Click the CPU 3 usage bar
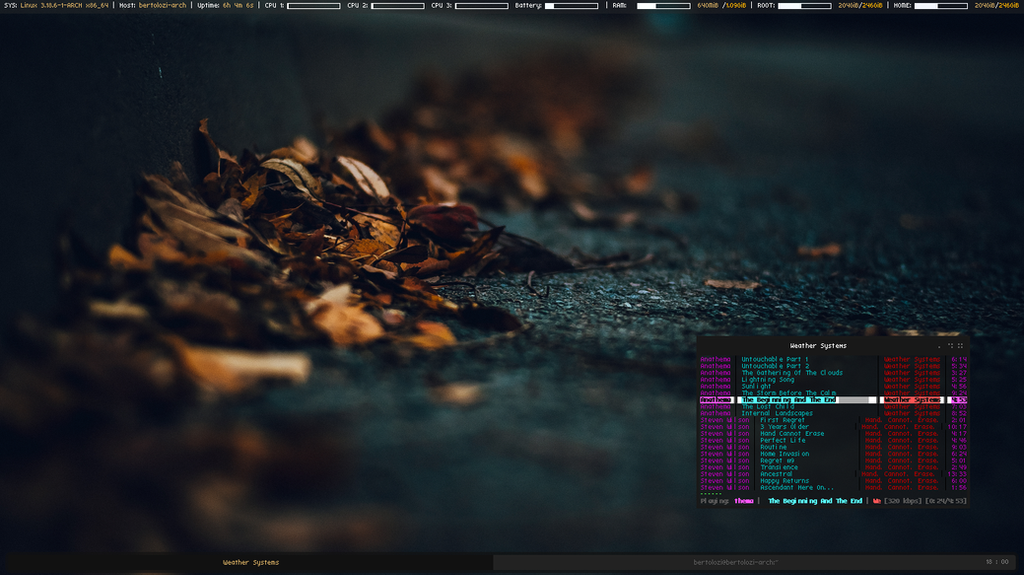This screenshot has height=575, width=1024. coord(481,6)
